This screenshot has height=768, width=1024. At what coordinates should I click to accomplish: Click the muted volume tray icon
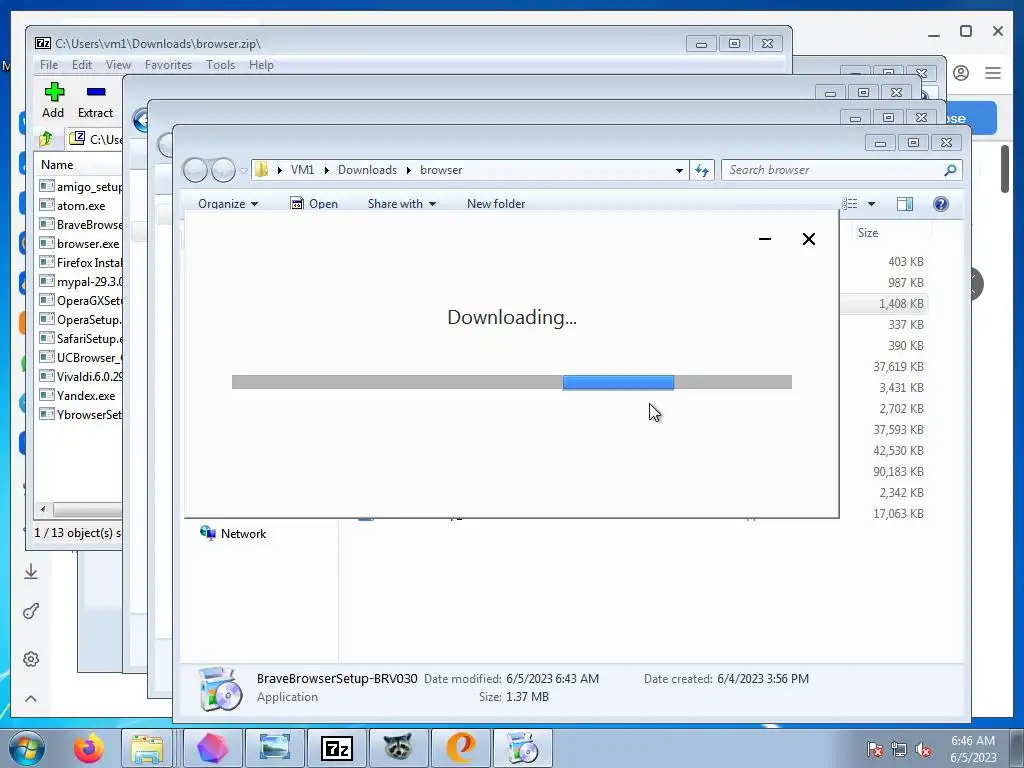point(923,749)
